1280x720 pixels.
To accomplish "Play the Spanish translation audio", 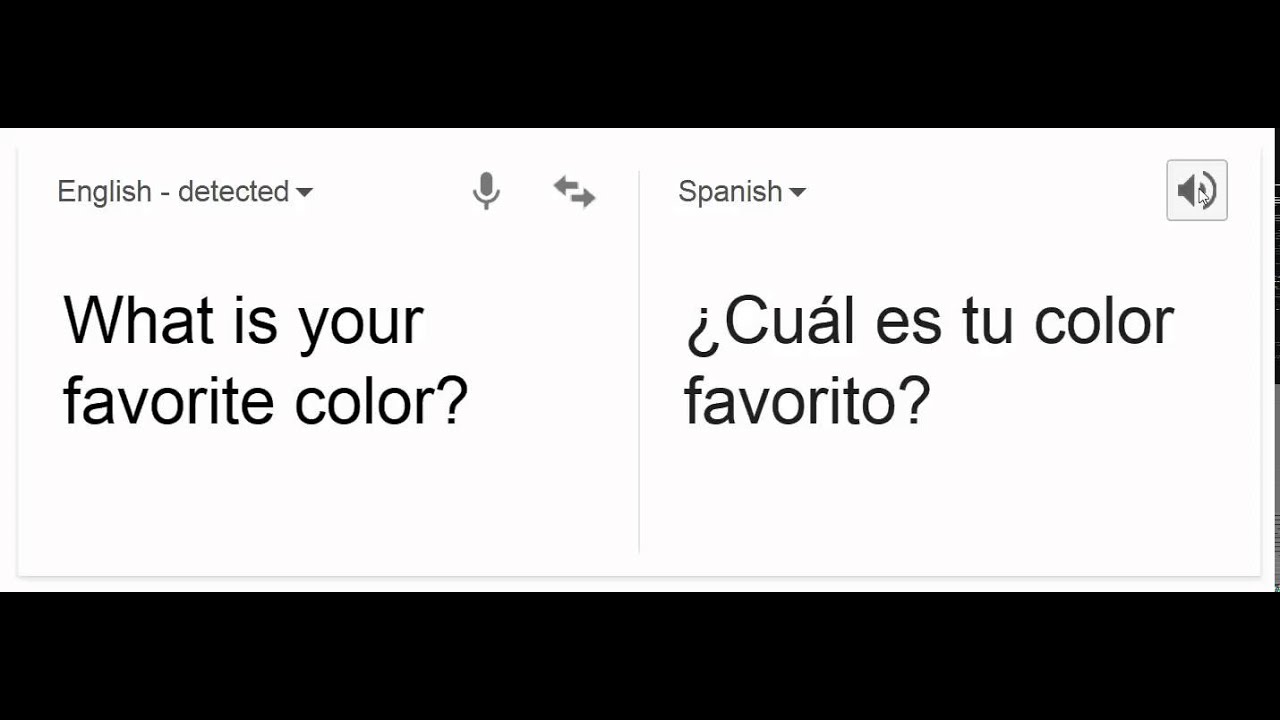I will click(x=1196, y=190).
